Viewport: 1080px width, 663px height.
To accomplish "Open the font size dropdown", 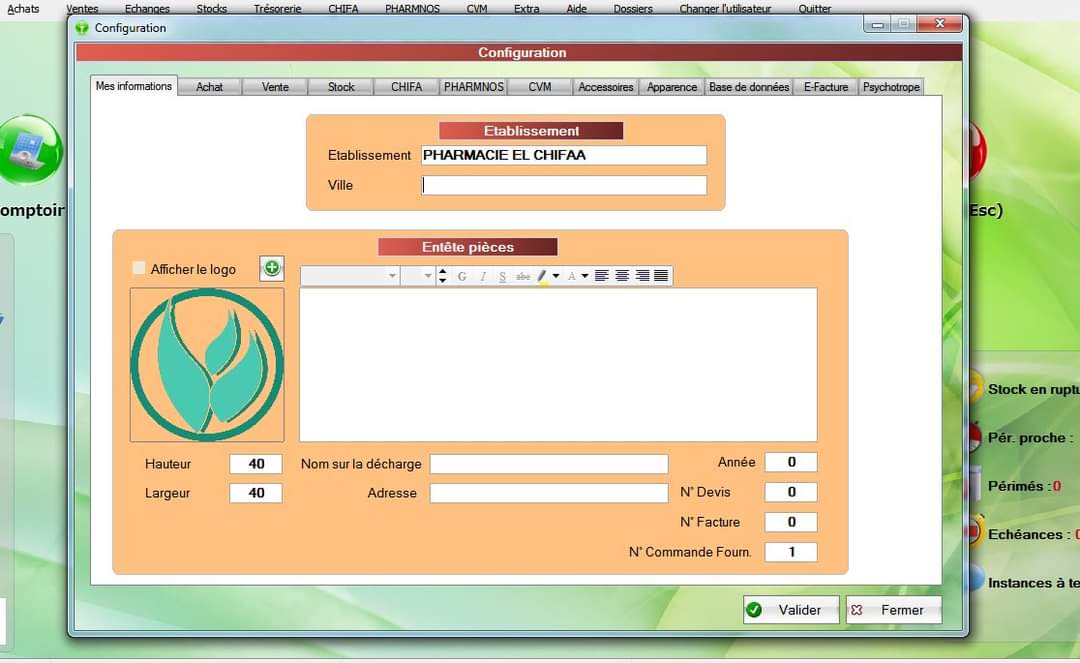I will tap(428, 276).
